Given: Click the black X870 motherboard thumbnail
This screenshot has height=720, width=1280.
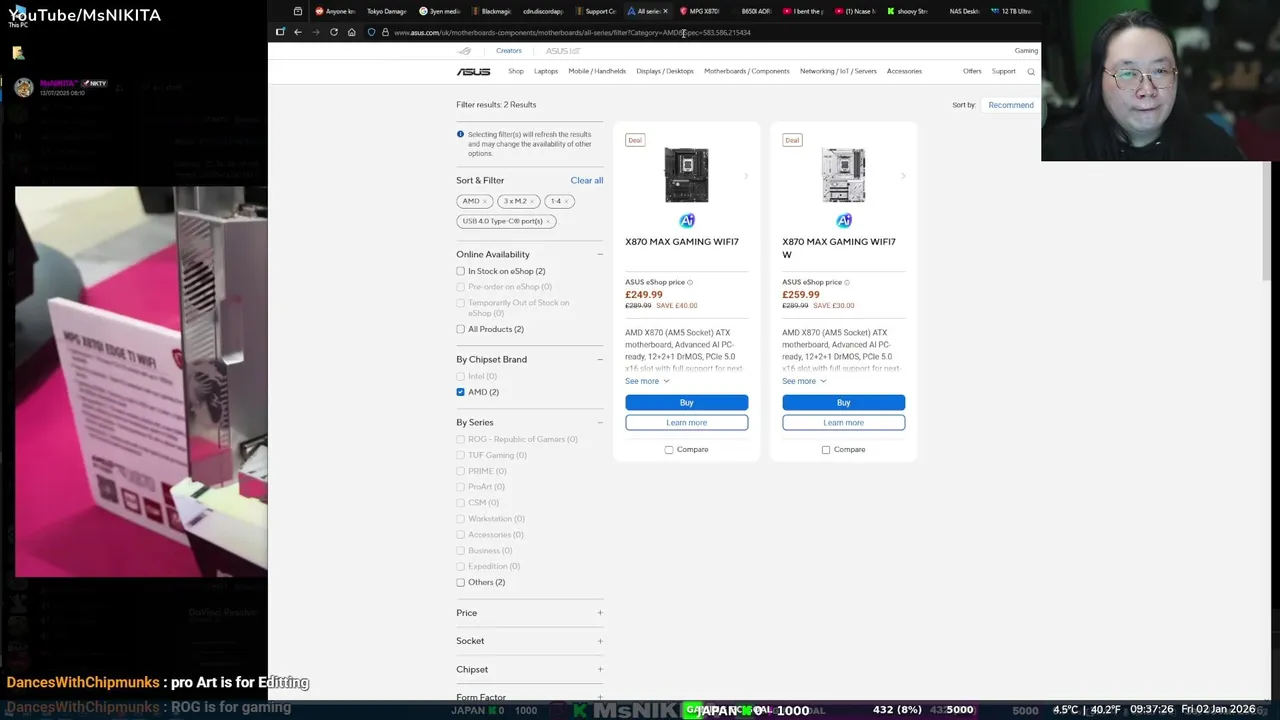Looking at the screenshot, I should click(x=687, y=175).
